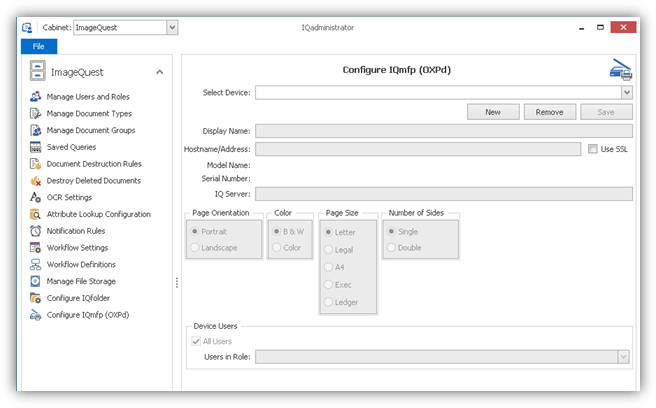Click the OCR Settings icon
Viewport: 656px width, 408px height.
click(36, 197)
